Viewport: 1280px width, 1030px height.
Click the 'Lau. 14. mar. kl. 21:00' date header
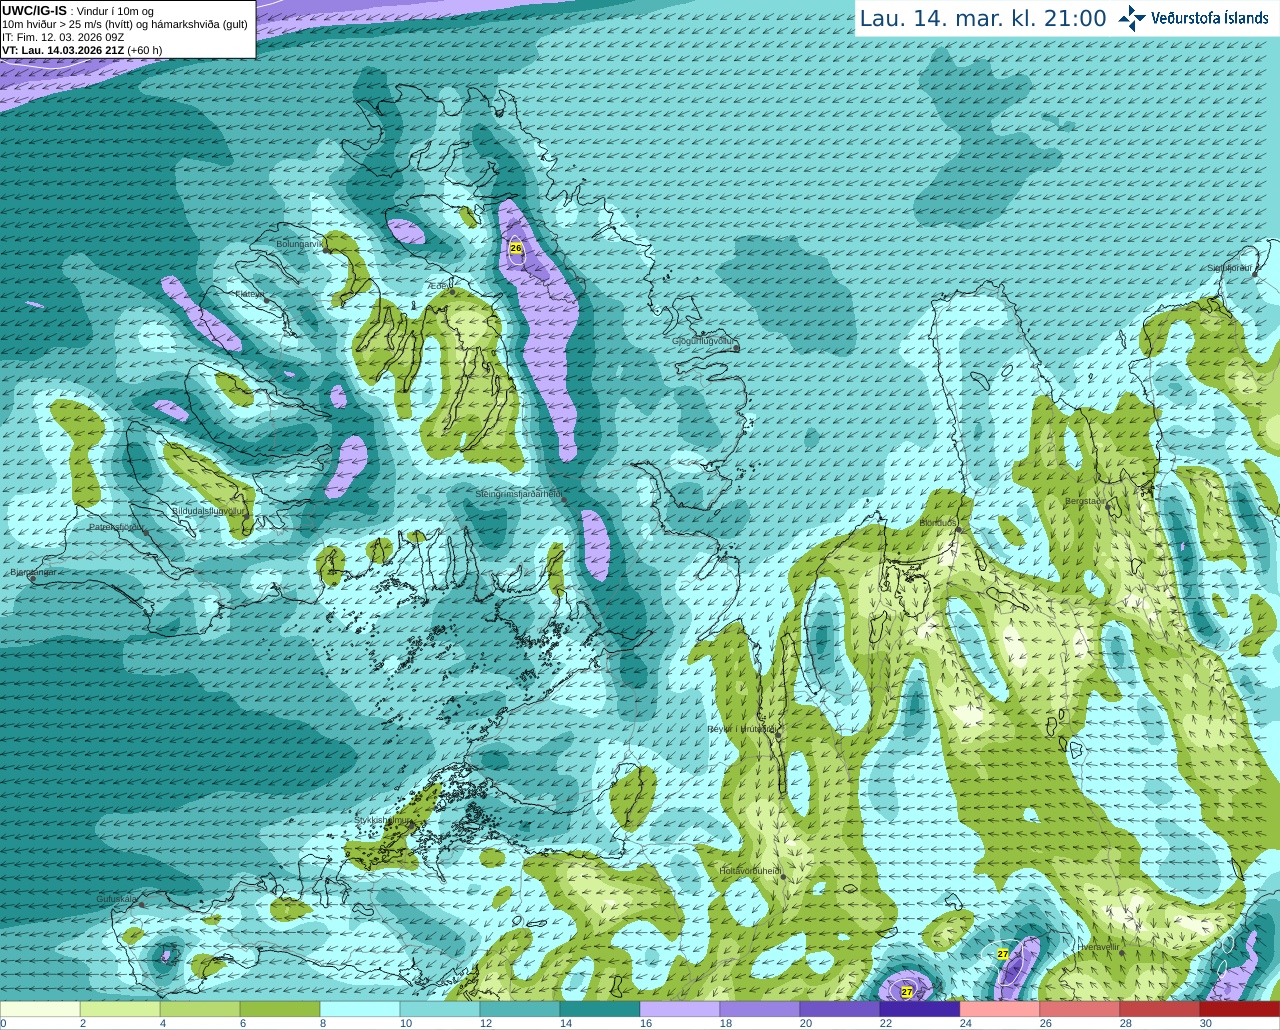(x=983, y=18)
